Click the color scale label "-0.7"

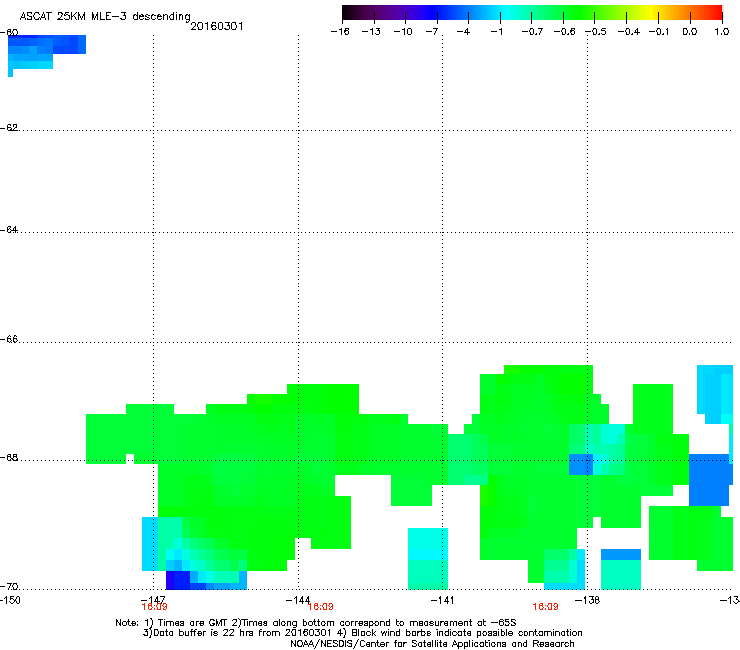[532, 32]
